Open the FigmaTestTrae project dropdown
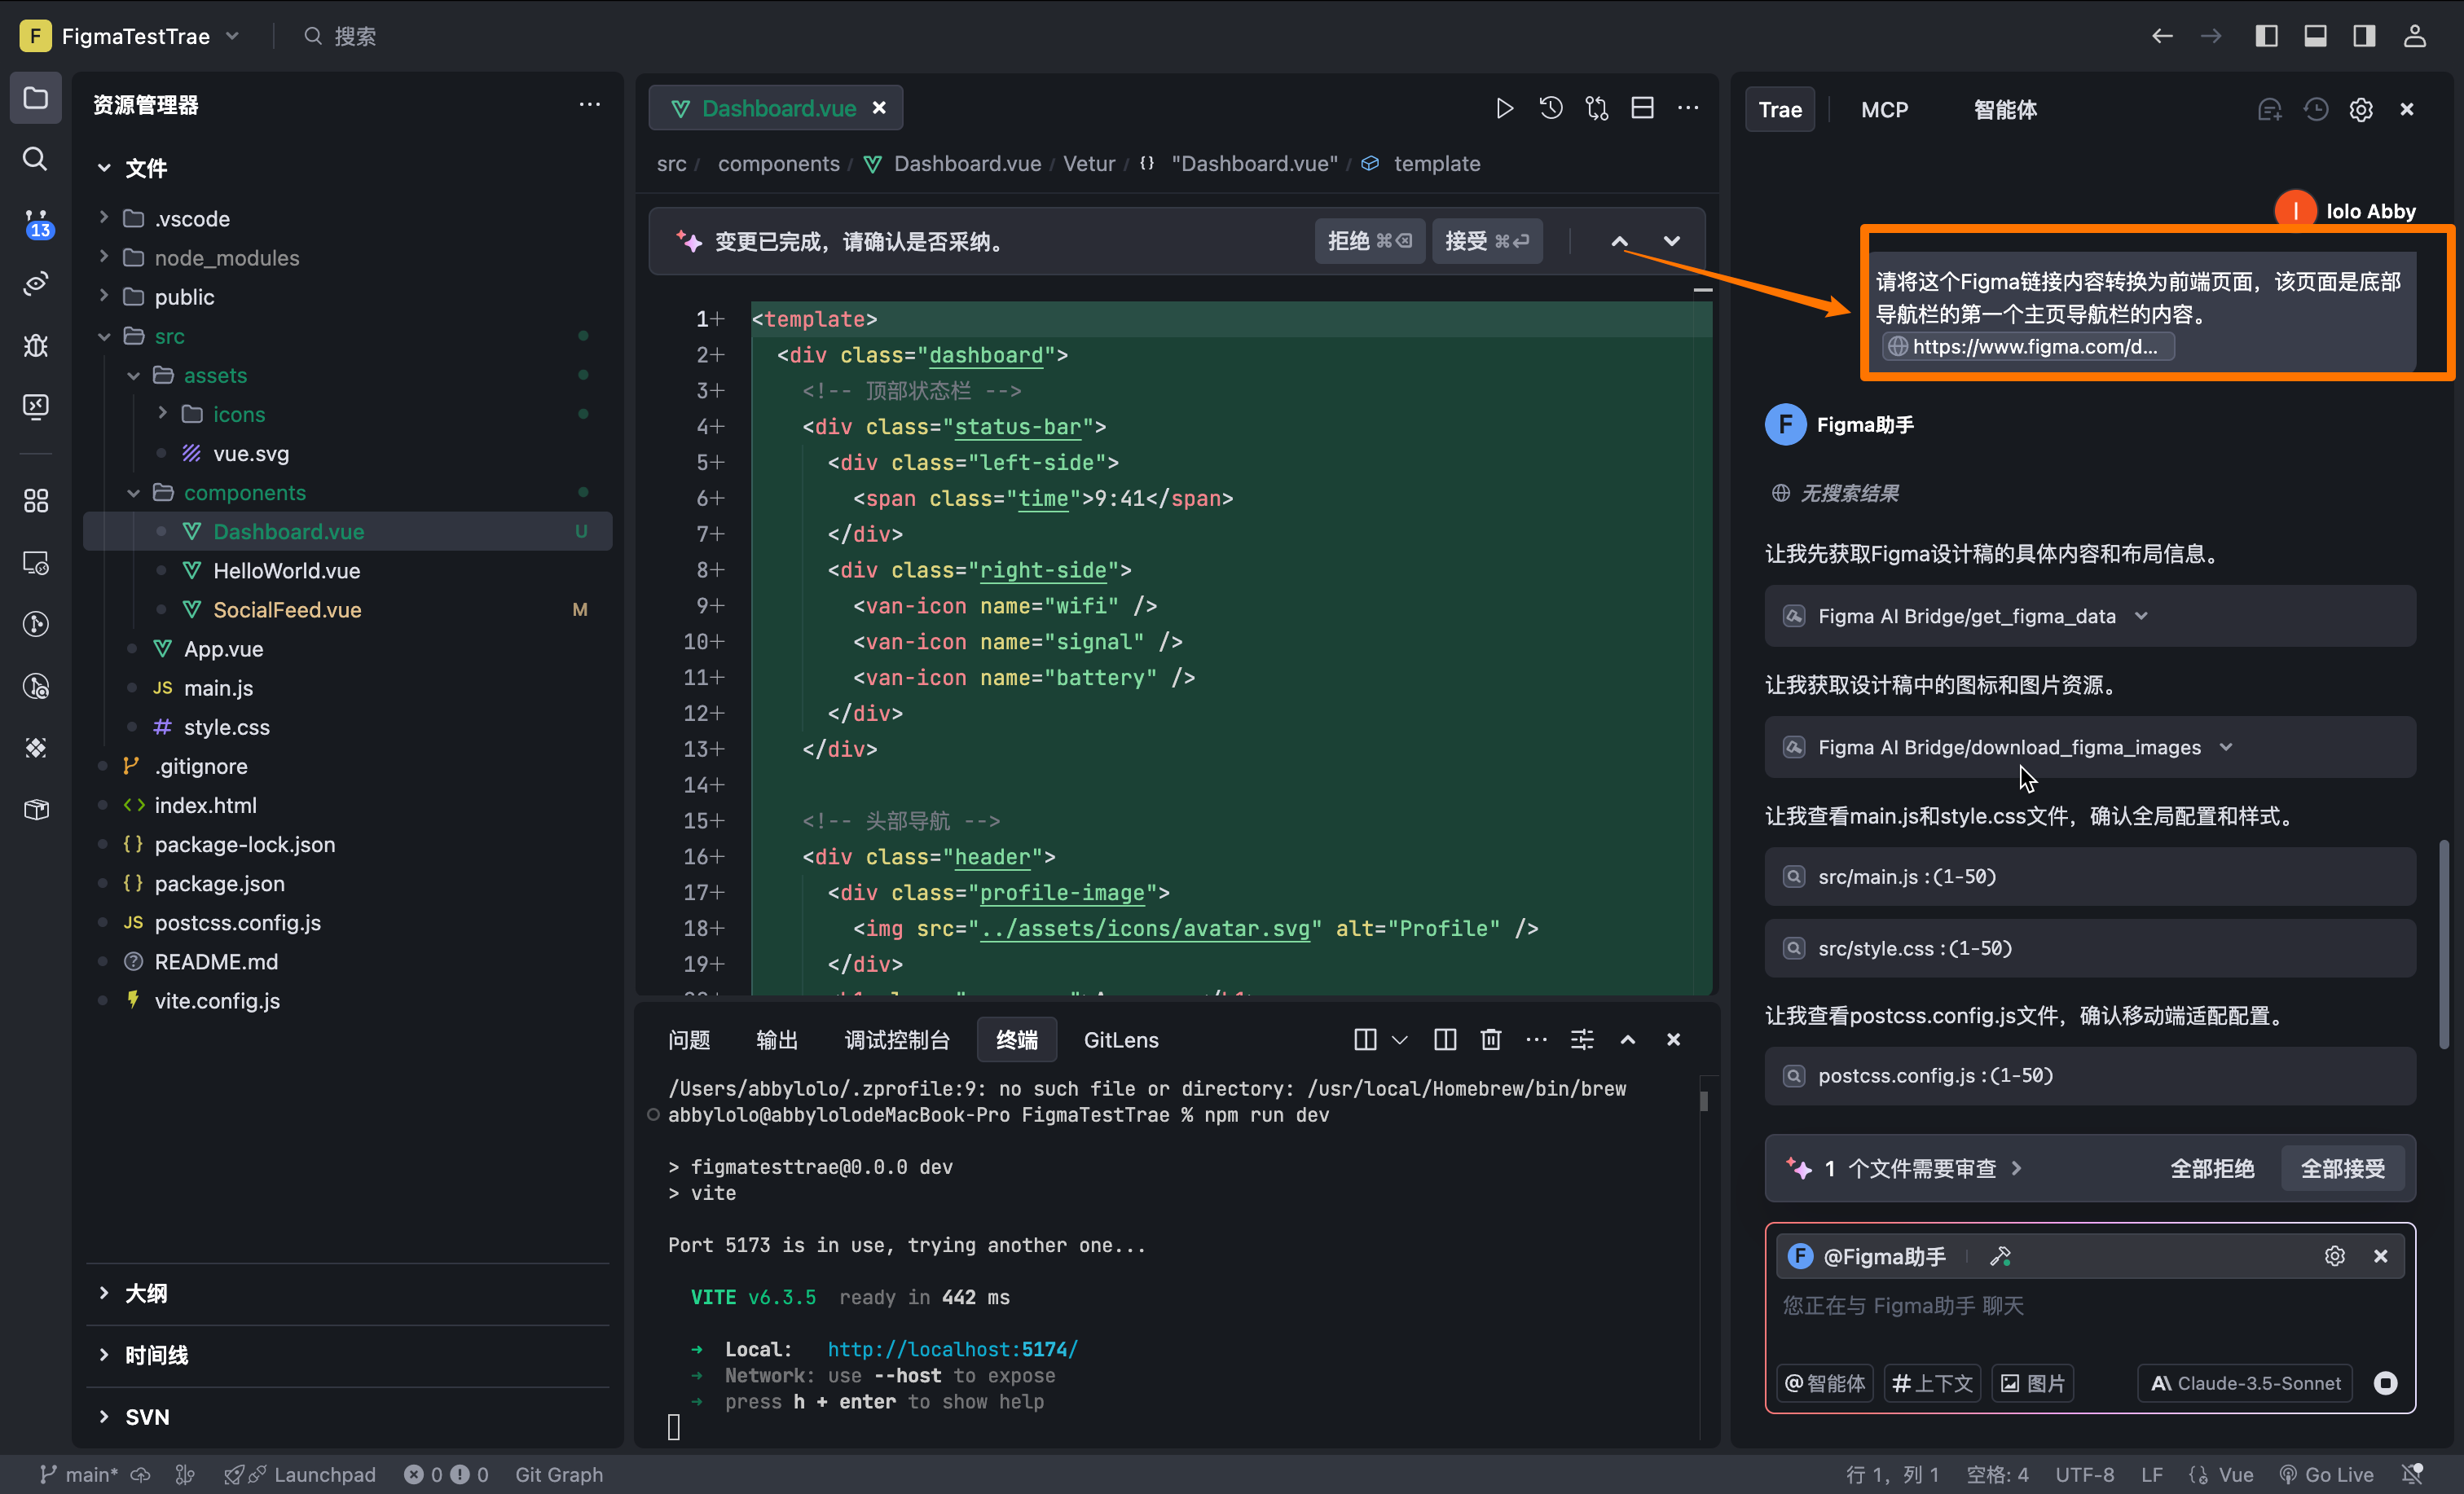The width and height of the screenshot is (2464, 1494). [130, 36]
